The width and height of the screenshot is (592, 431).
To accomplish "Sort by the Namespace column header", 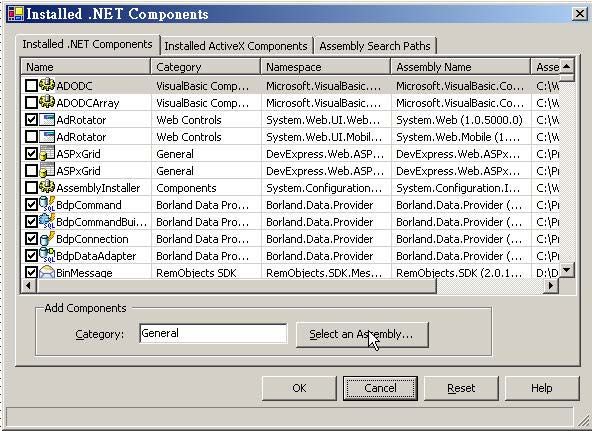I will (325, 67).
